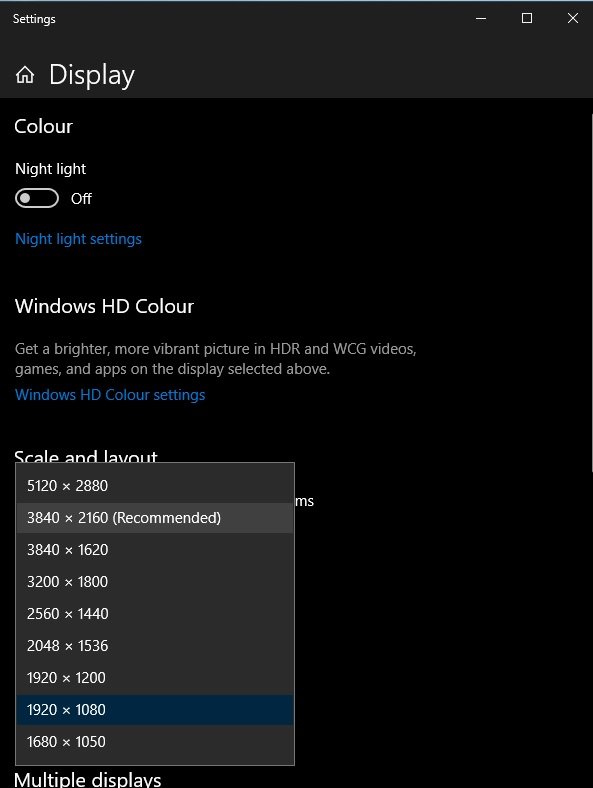Choose 2048 × 1536 resolution
Image resolution: width=593 pixels, height=788 pixels.
tap(155, 646)
